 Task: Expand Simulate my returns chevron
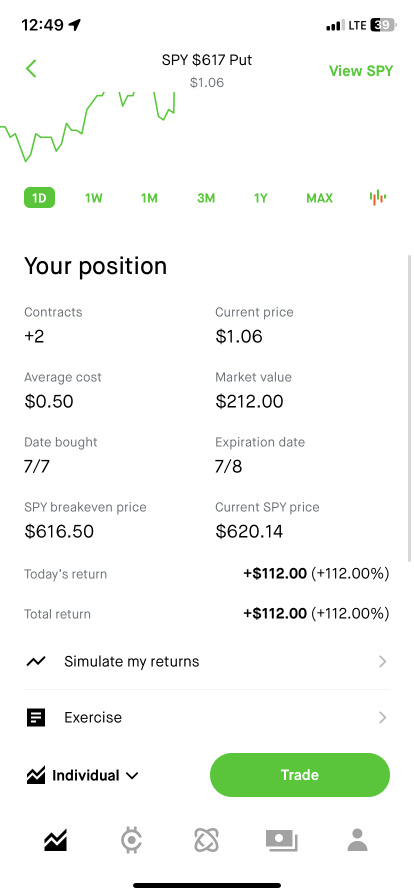pos(383,662)
